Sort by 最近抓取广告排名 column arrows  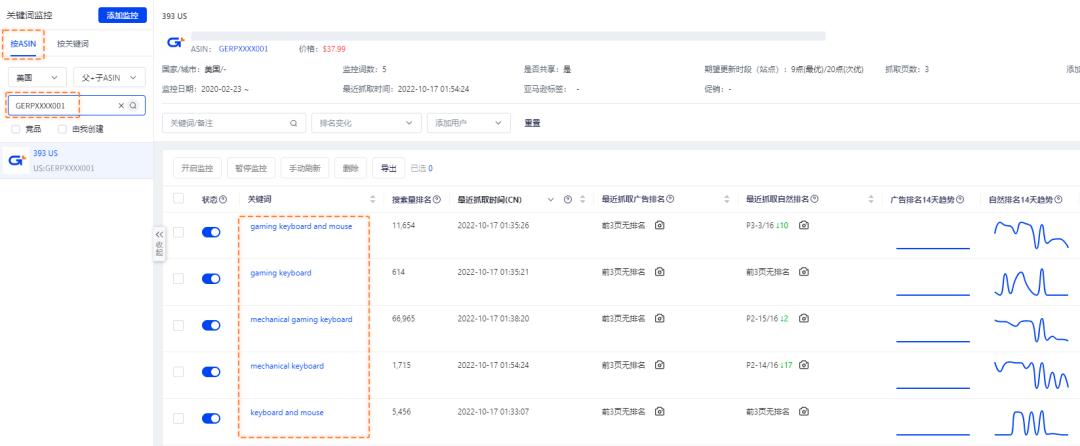(727, 200)
